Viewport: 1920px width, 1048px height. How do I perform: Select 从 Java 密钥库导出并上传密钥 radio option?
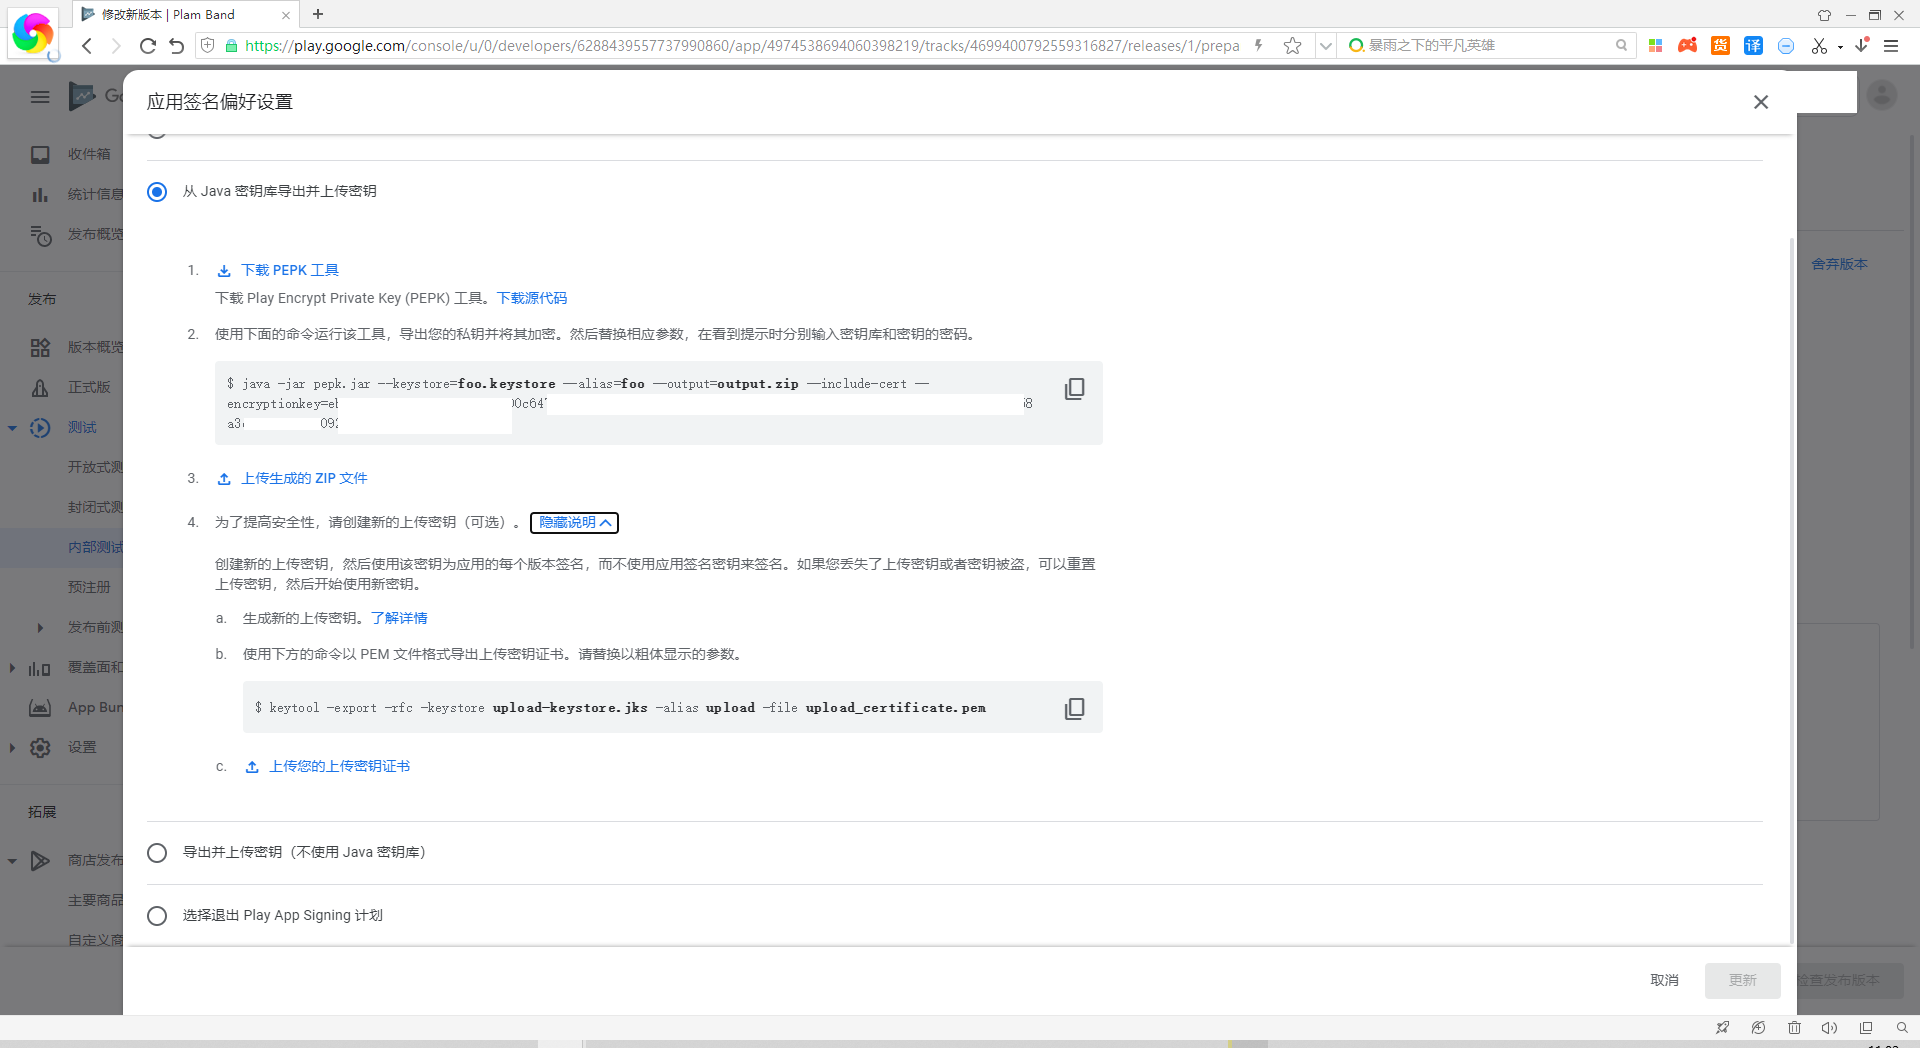(x=157, y=192)
